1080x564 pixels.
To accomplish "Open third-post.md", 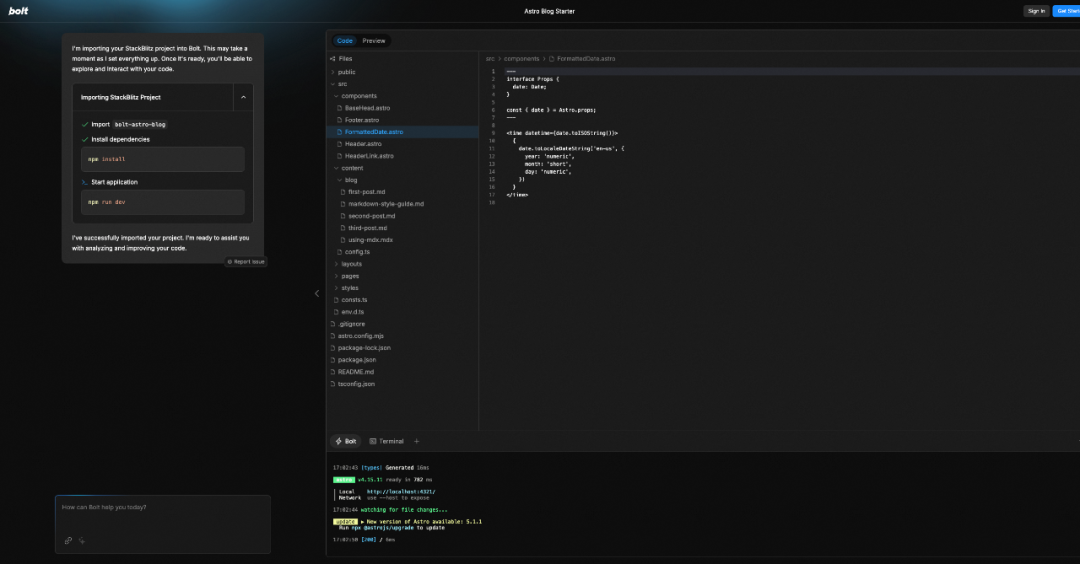I will pos(367,228).
